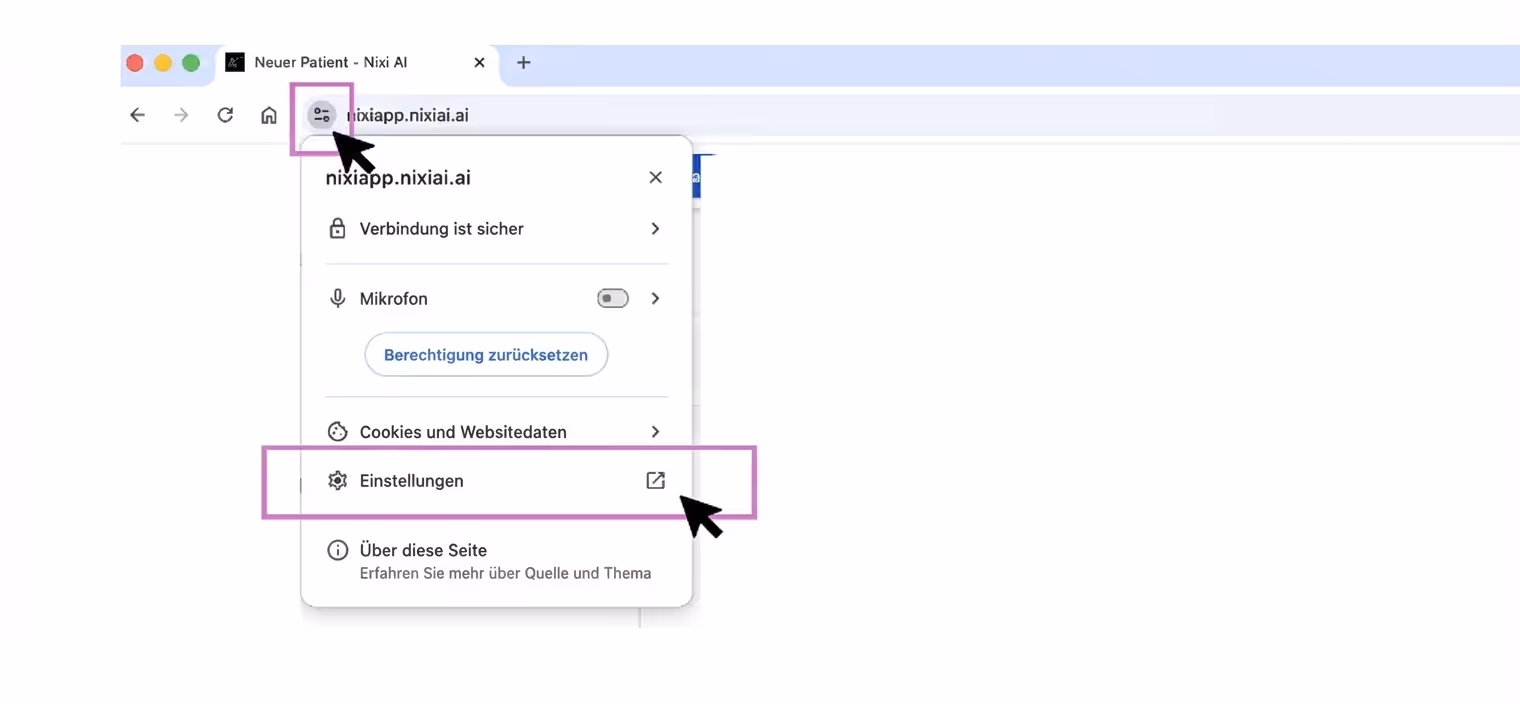Click the cookie icon next to Cookies und Websitedaten

[337, 431]
